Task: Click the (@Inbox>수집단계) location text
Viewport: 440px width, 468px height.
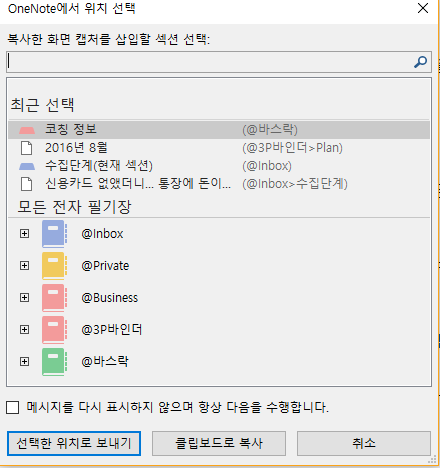Action: [295, 184]
